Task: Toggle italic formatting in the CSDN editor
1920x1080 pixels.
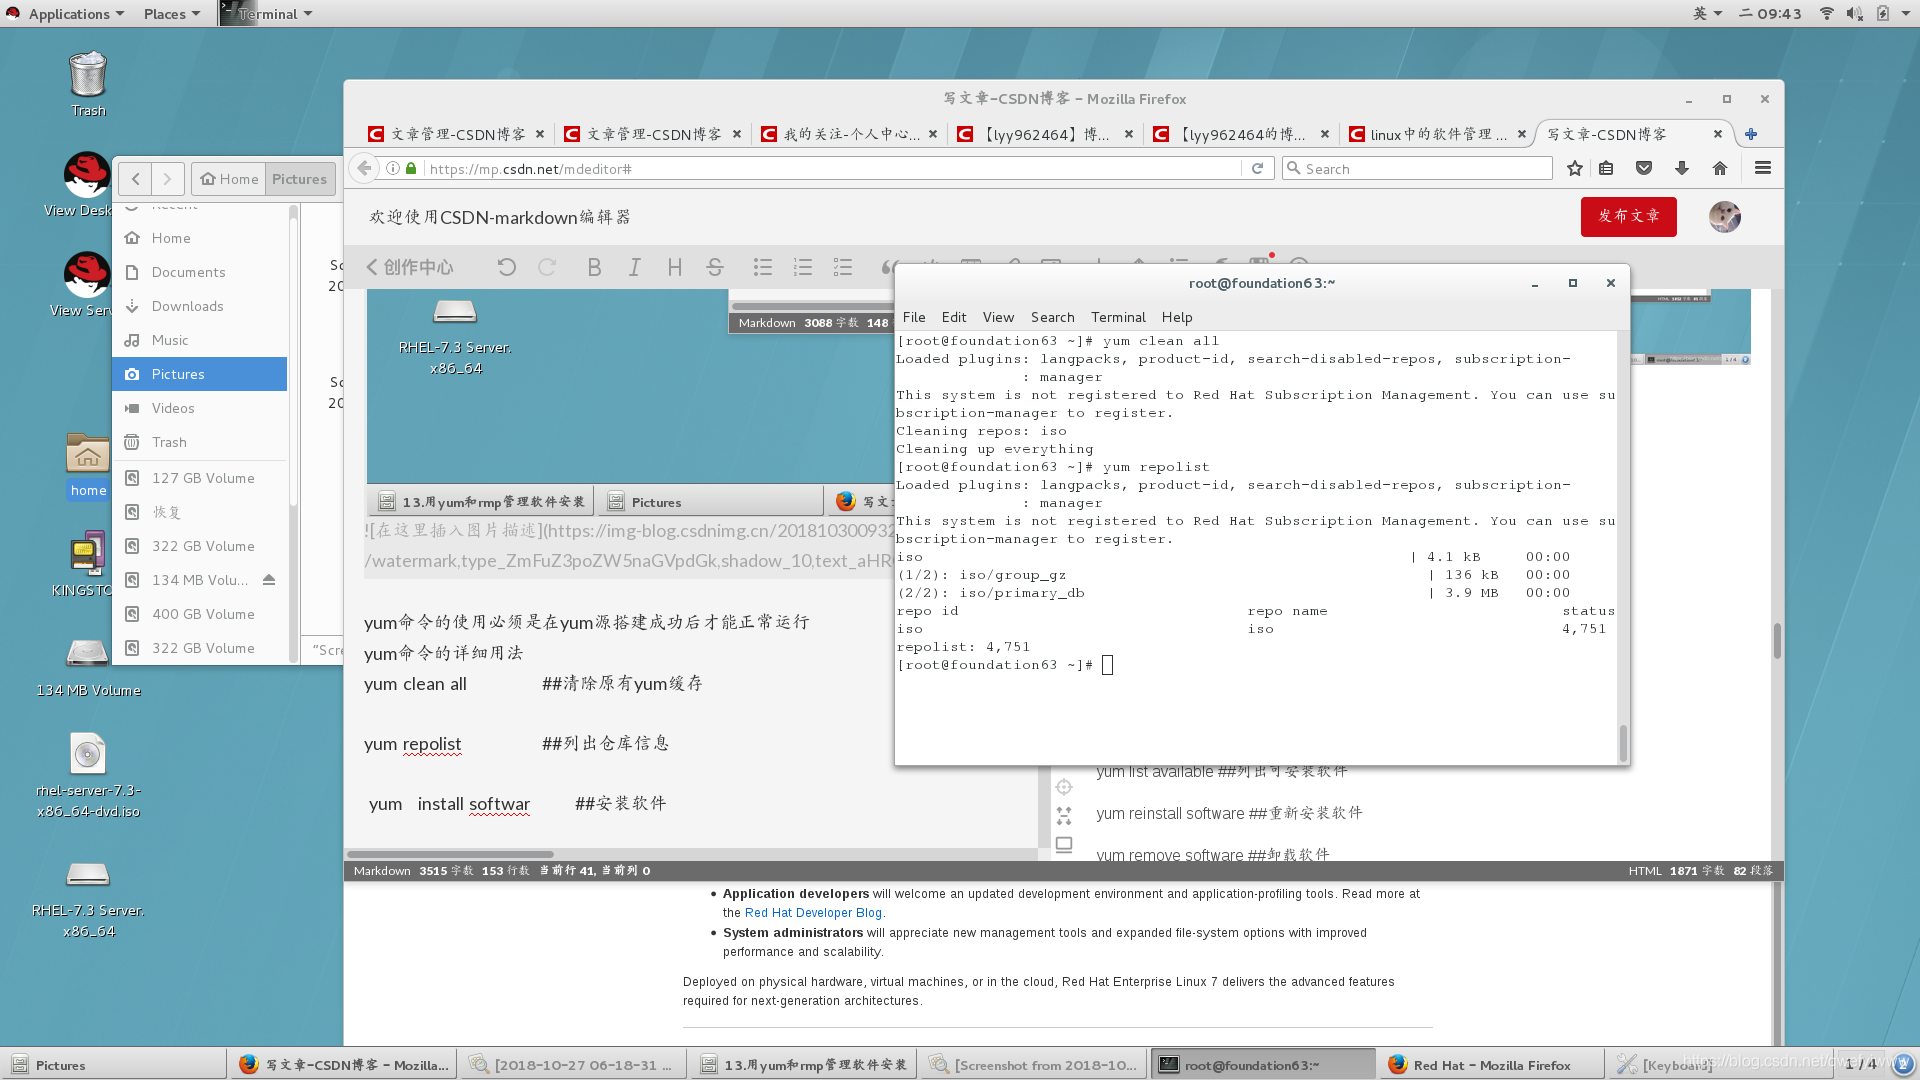Action: (x=634, y=267)
